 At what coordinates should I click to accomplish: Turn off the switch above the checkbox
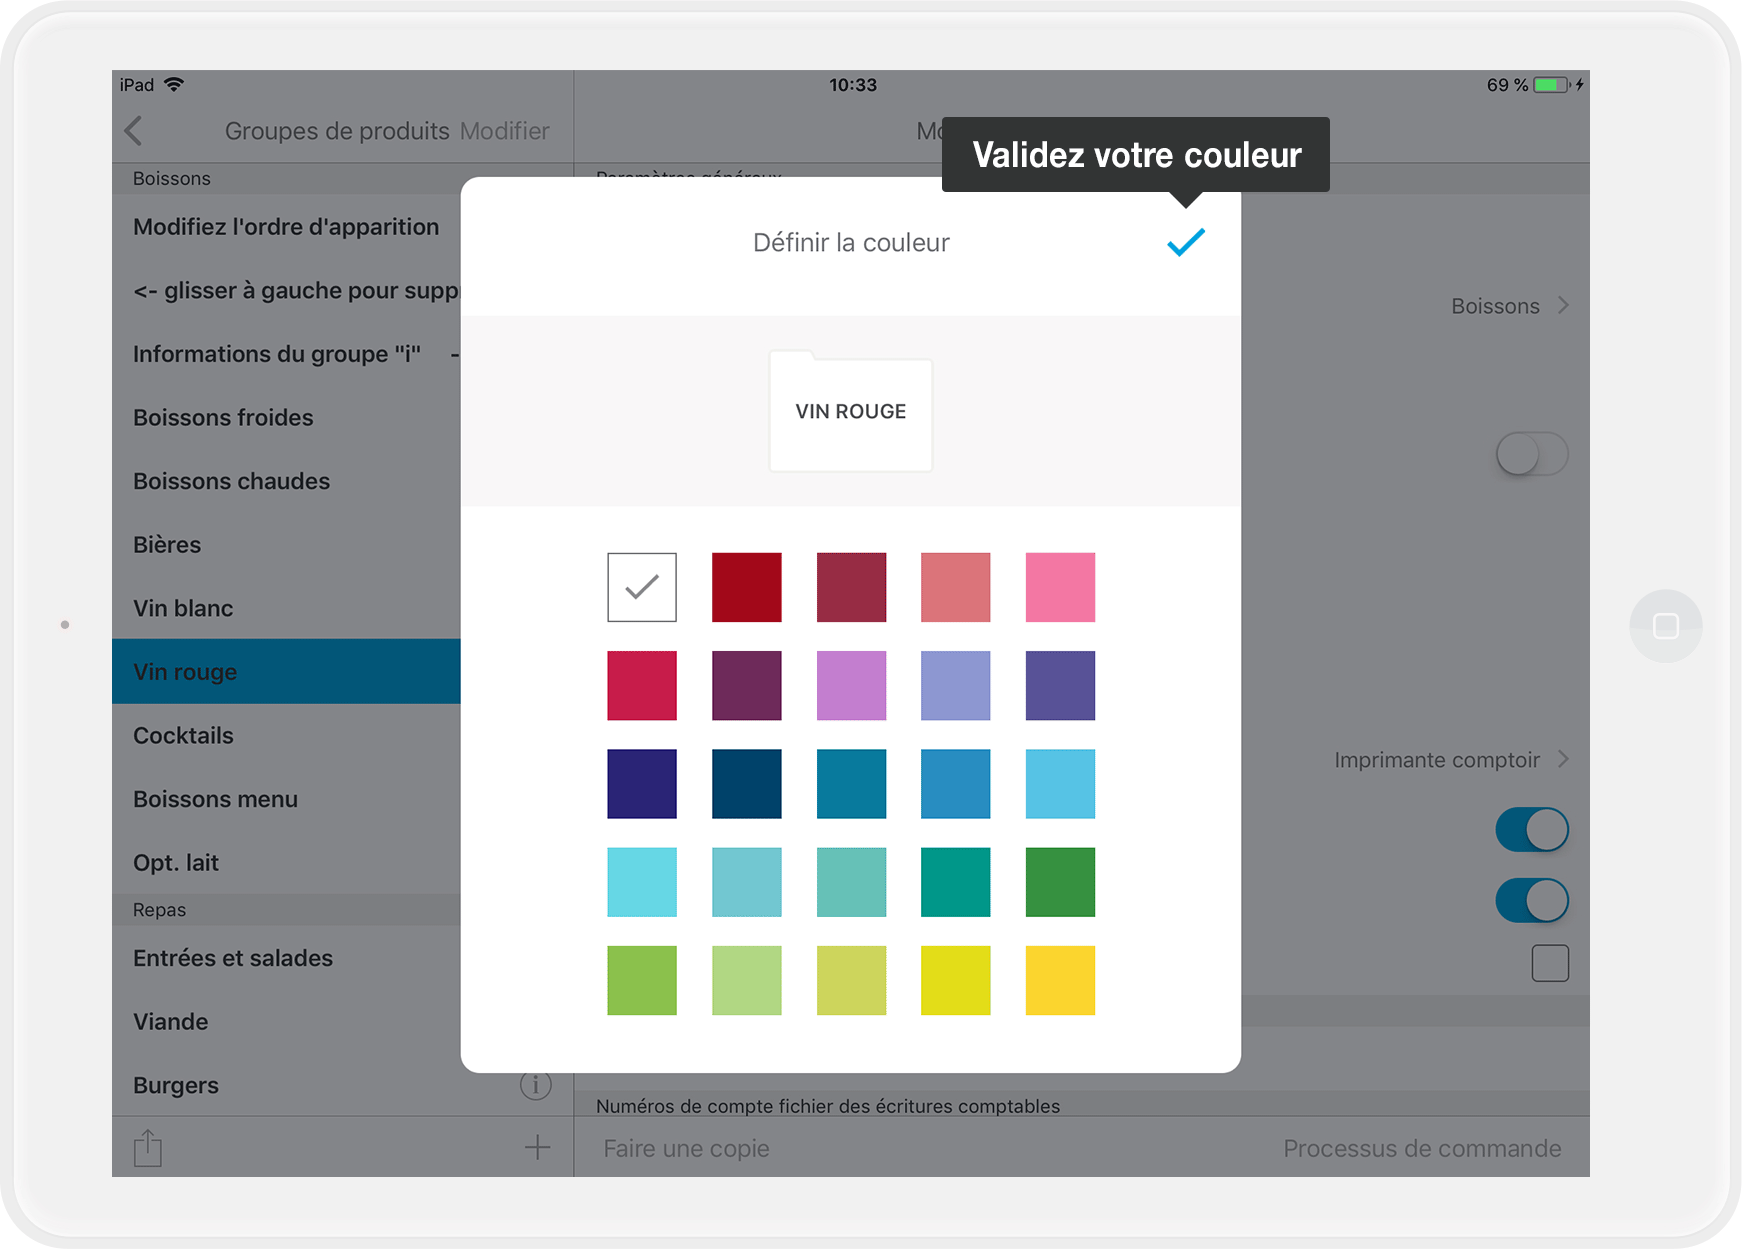pyautogui.click(x=1532, y=900)
